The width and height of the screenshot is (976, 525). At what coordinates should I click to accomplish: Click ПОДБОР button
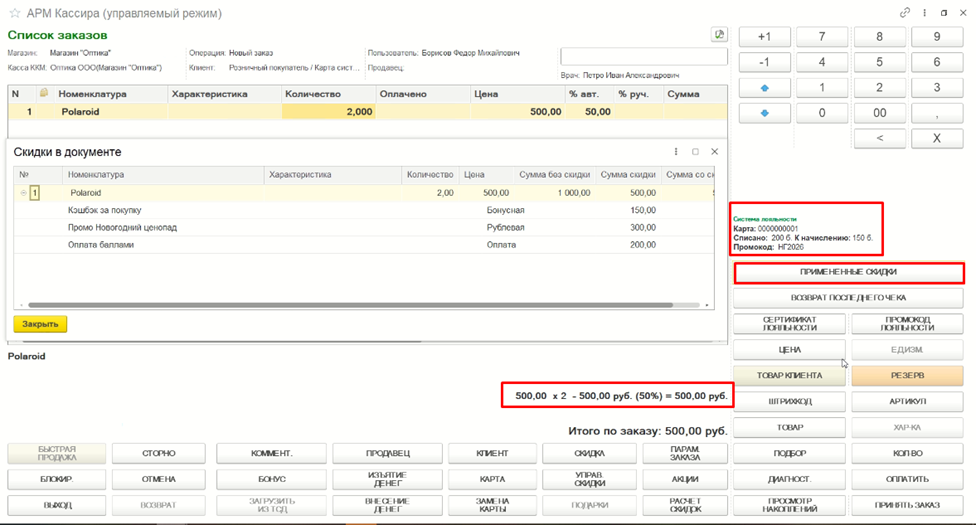pyautogui.click(x=789, y=453)
